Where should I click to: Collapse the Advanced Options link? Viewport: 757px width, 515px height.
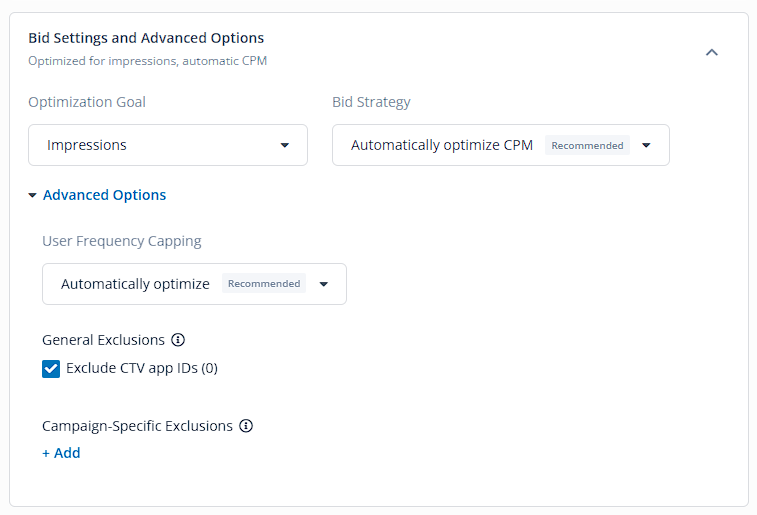click(x=104, y=195)
